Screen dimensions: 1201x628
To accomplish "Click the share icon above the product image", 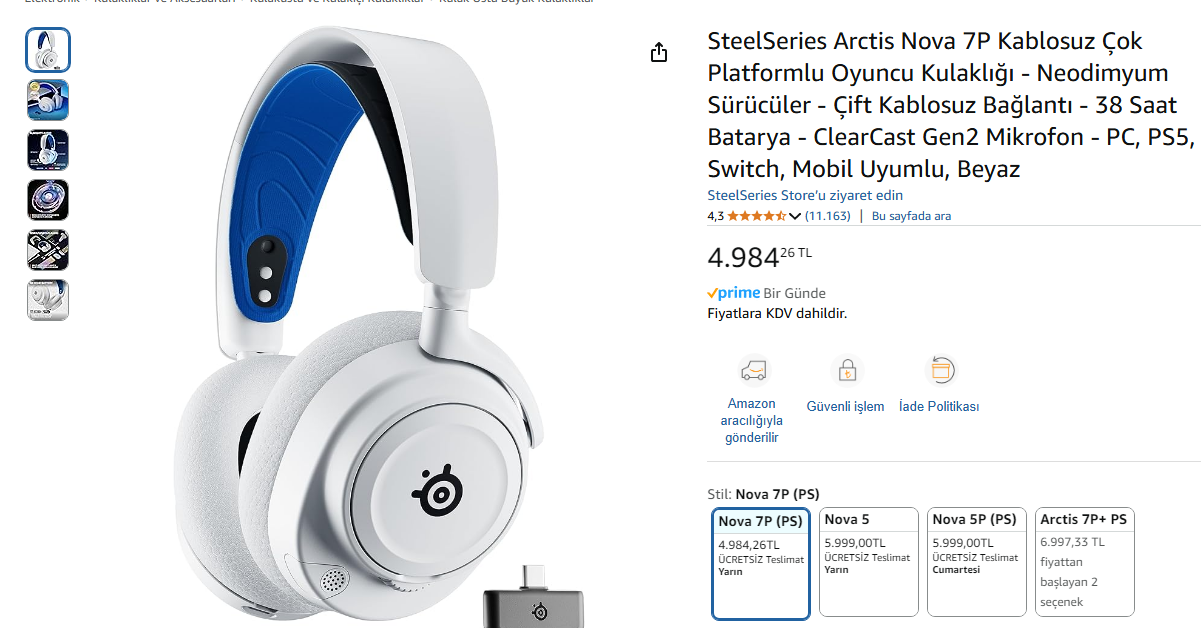I will point(658,52).
